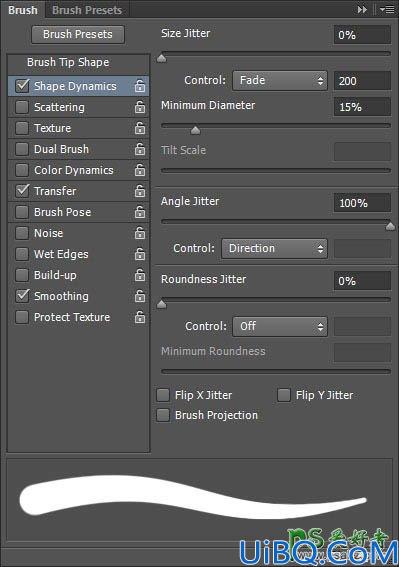Open the Roundness Jitter Control dropdown set to Off
The image size is (399, 567).
(x=280, y=327)
